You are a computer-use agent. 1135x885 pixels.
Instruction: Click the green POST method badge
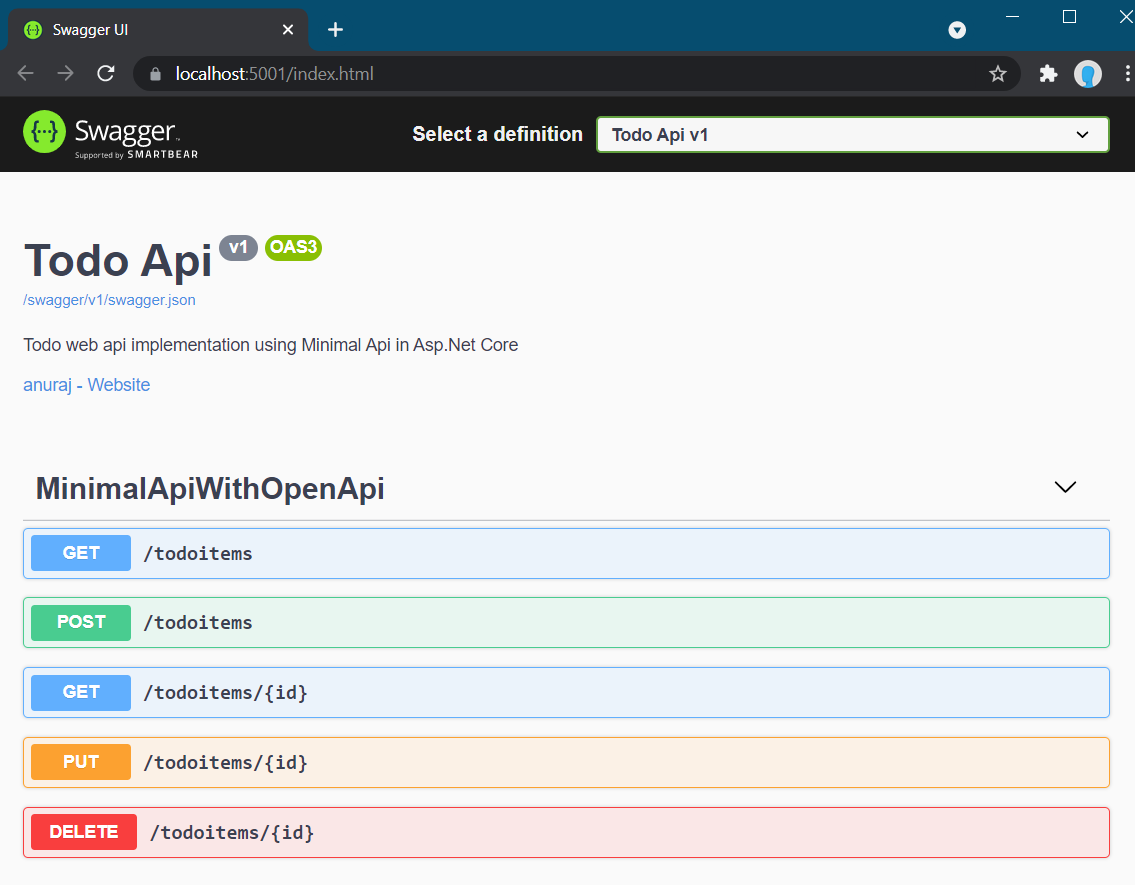[81, 622]
